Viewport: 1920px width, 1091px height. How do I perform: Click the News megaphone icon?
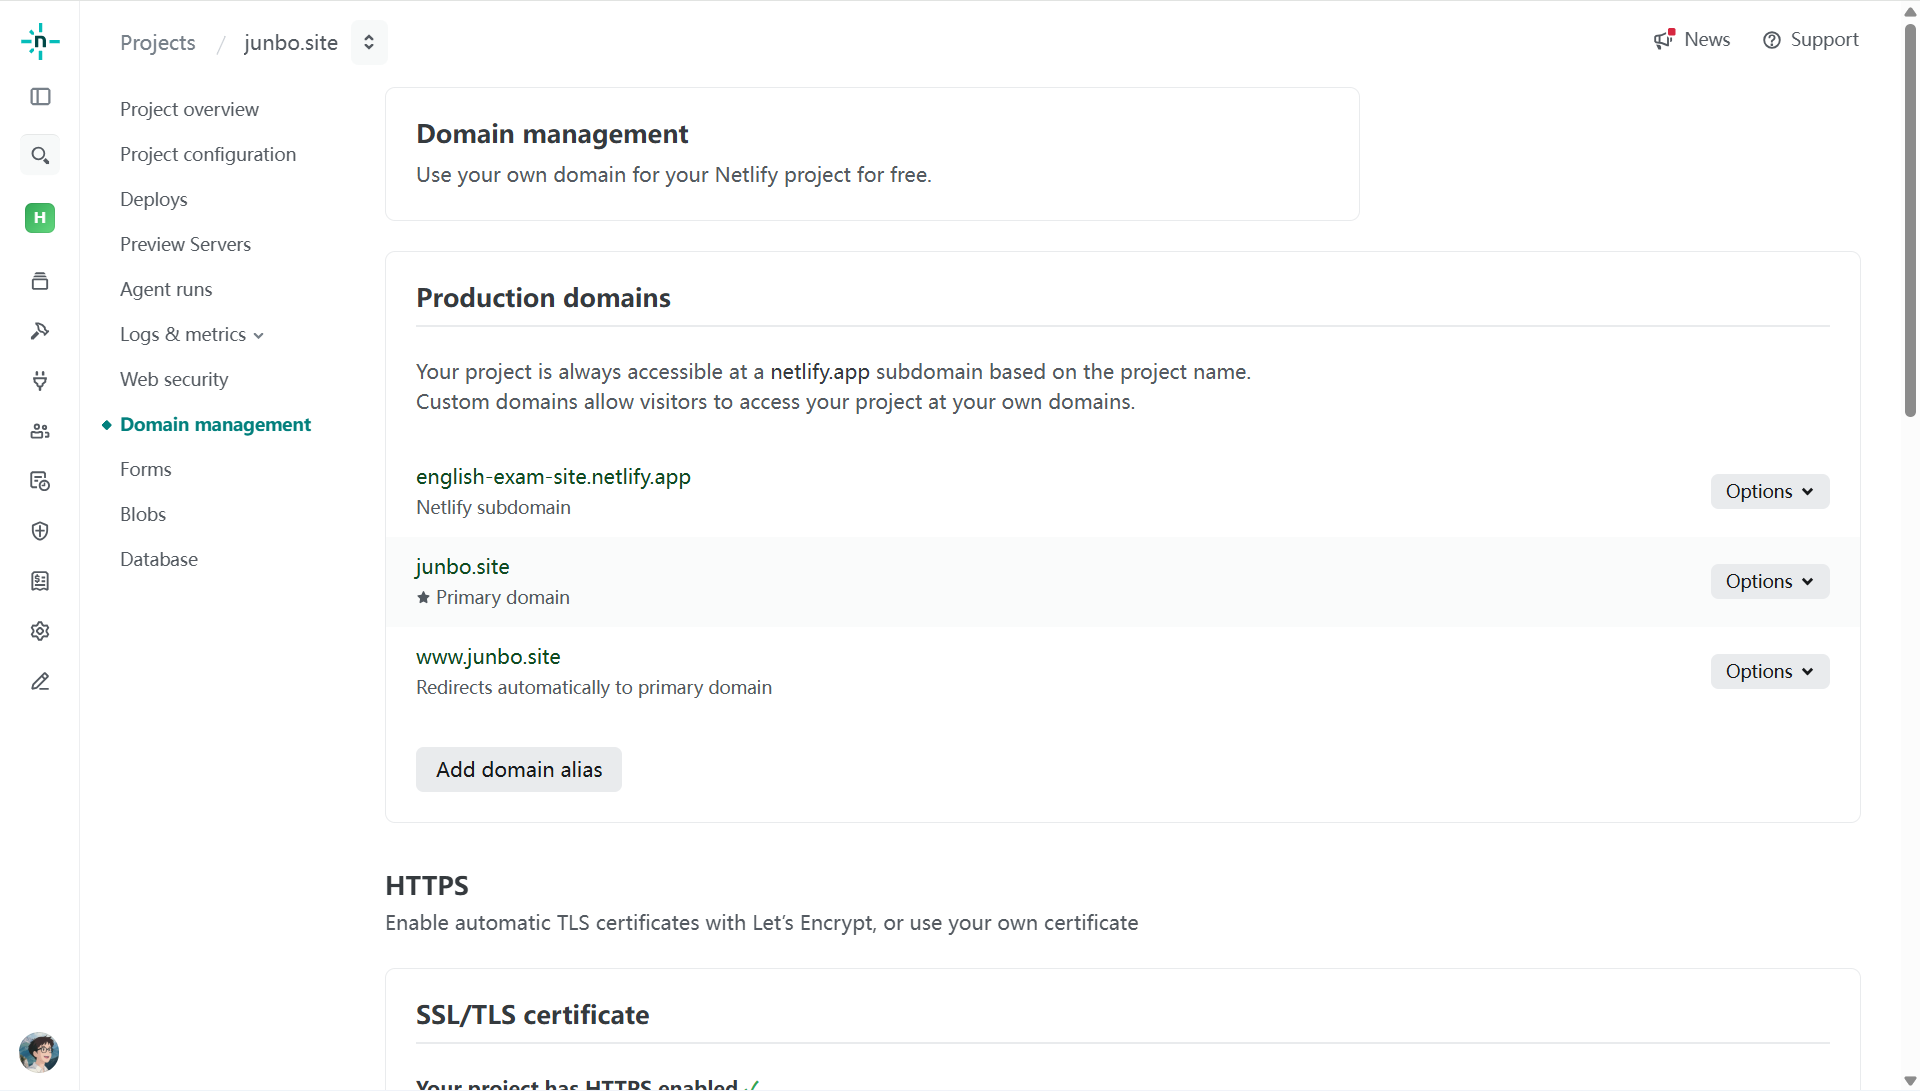(1664, 39)
